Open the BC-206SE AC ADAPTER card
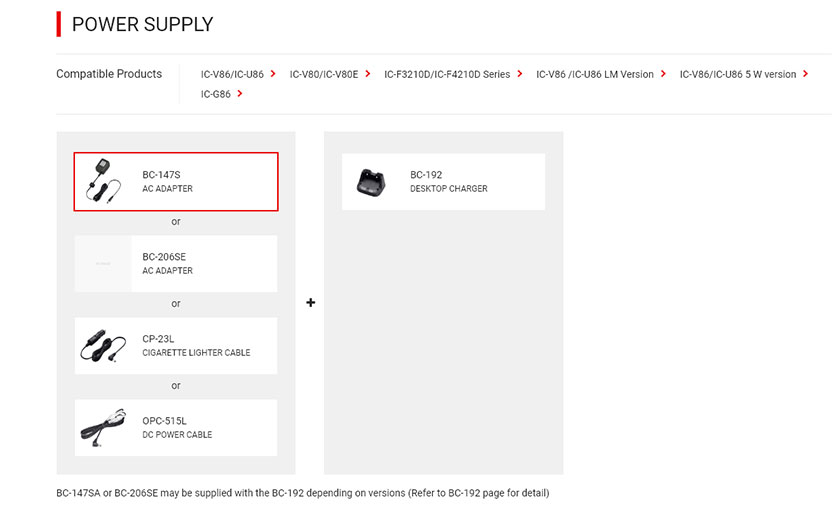Image resolution: width=840 pixels, height=512 pixels. click(x=176, y=263)
